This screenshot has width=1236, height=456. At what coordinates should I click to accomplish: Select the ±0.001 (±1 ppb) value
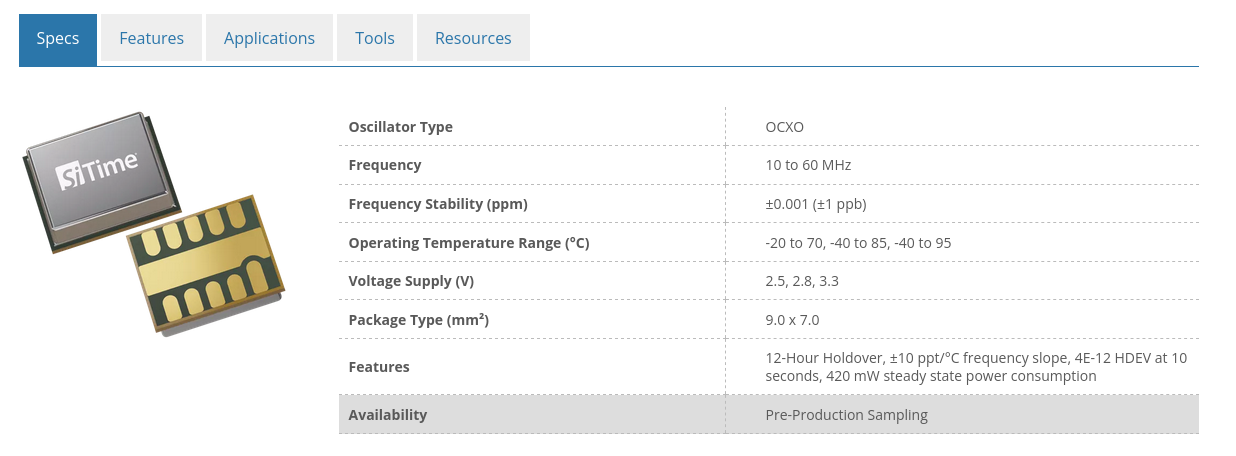click(815, 204)
